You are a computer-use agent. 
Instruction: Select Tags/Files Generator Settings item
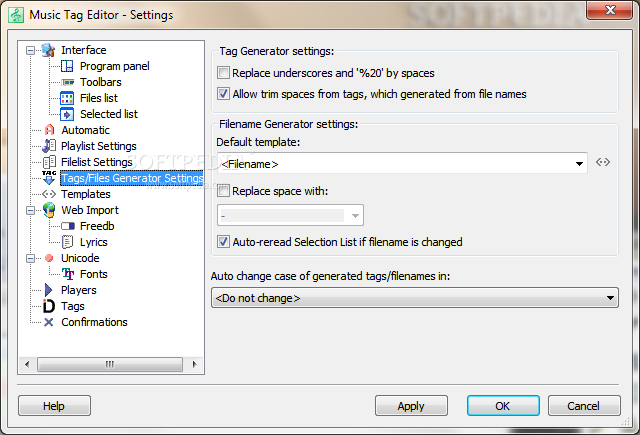coord(132,178)
